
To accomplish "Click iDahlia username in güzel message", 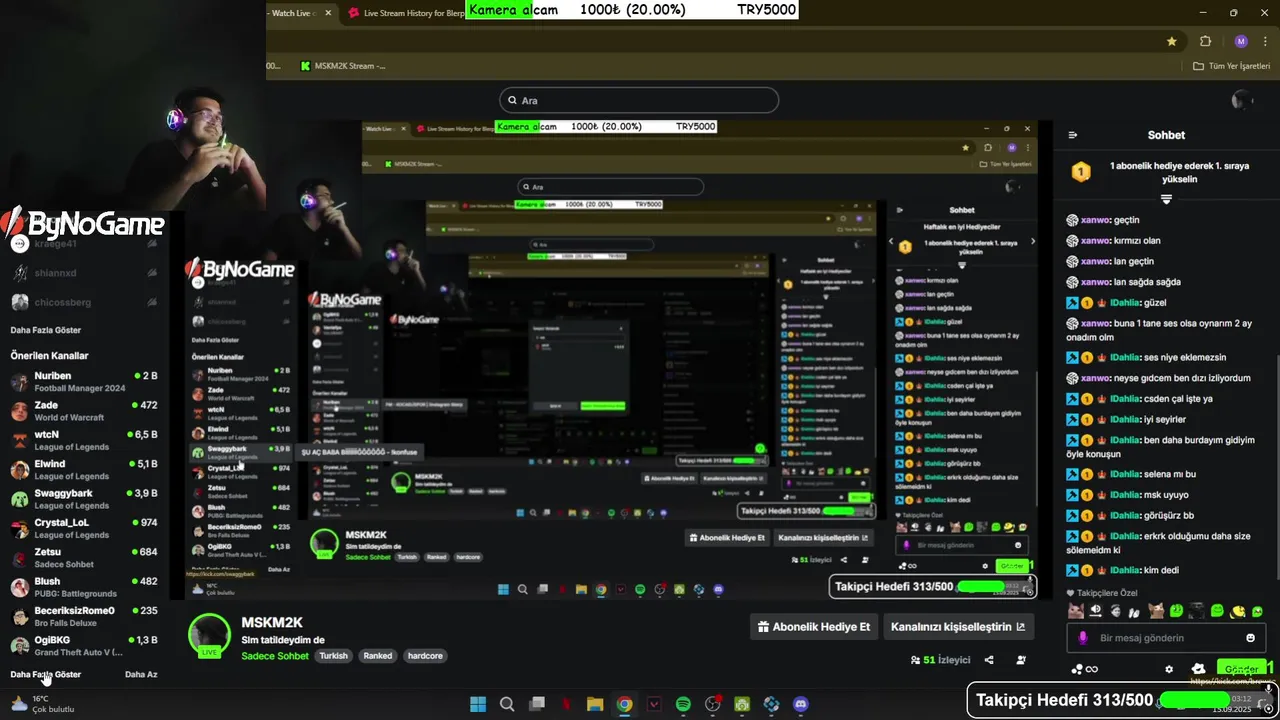I will tap(1124, 302).
